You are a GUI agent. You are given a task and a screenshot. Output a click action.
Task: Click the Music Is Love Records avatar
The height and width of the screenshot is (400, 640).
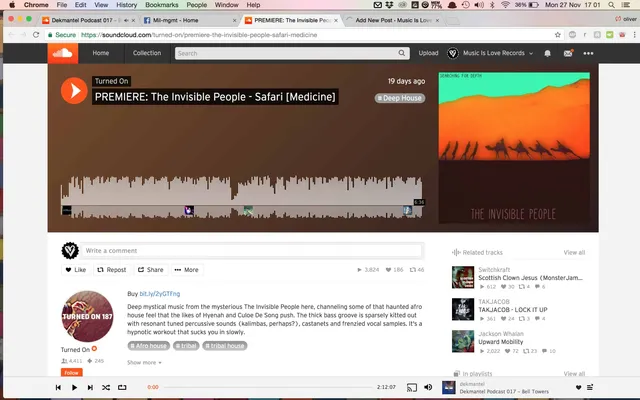coord(453,53)
